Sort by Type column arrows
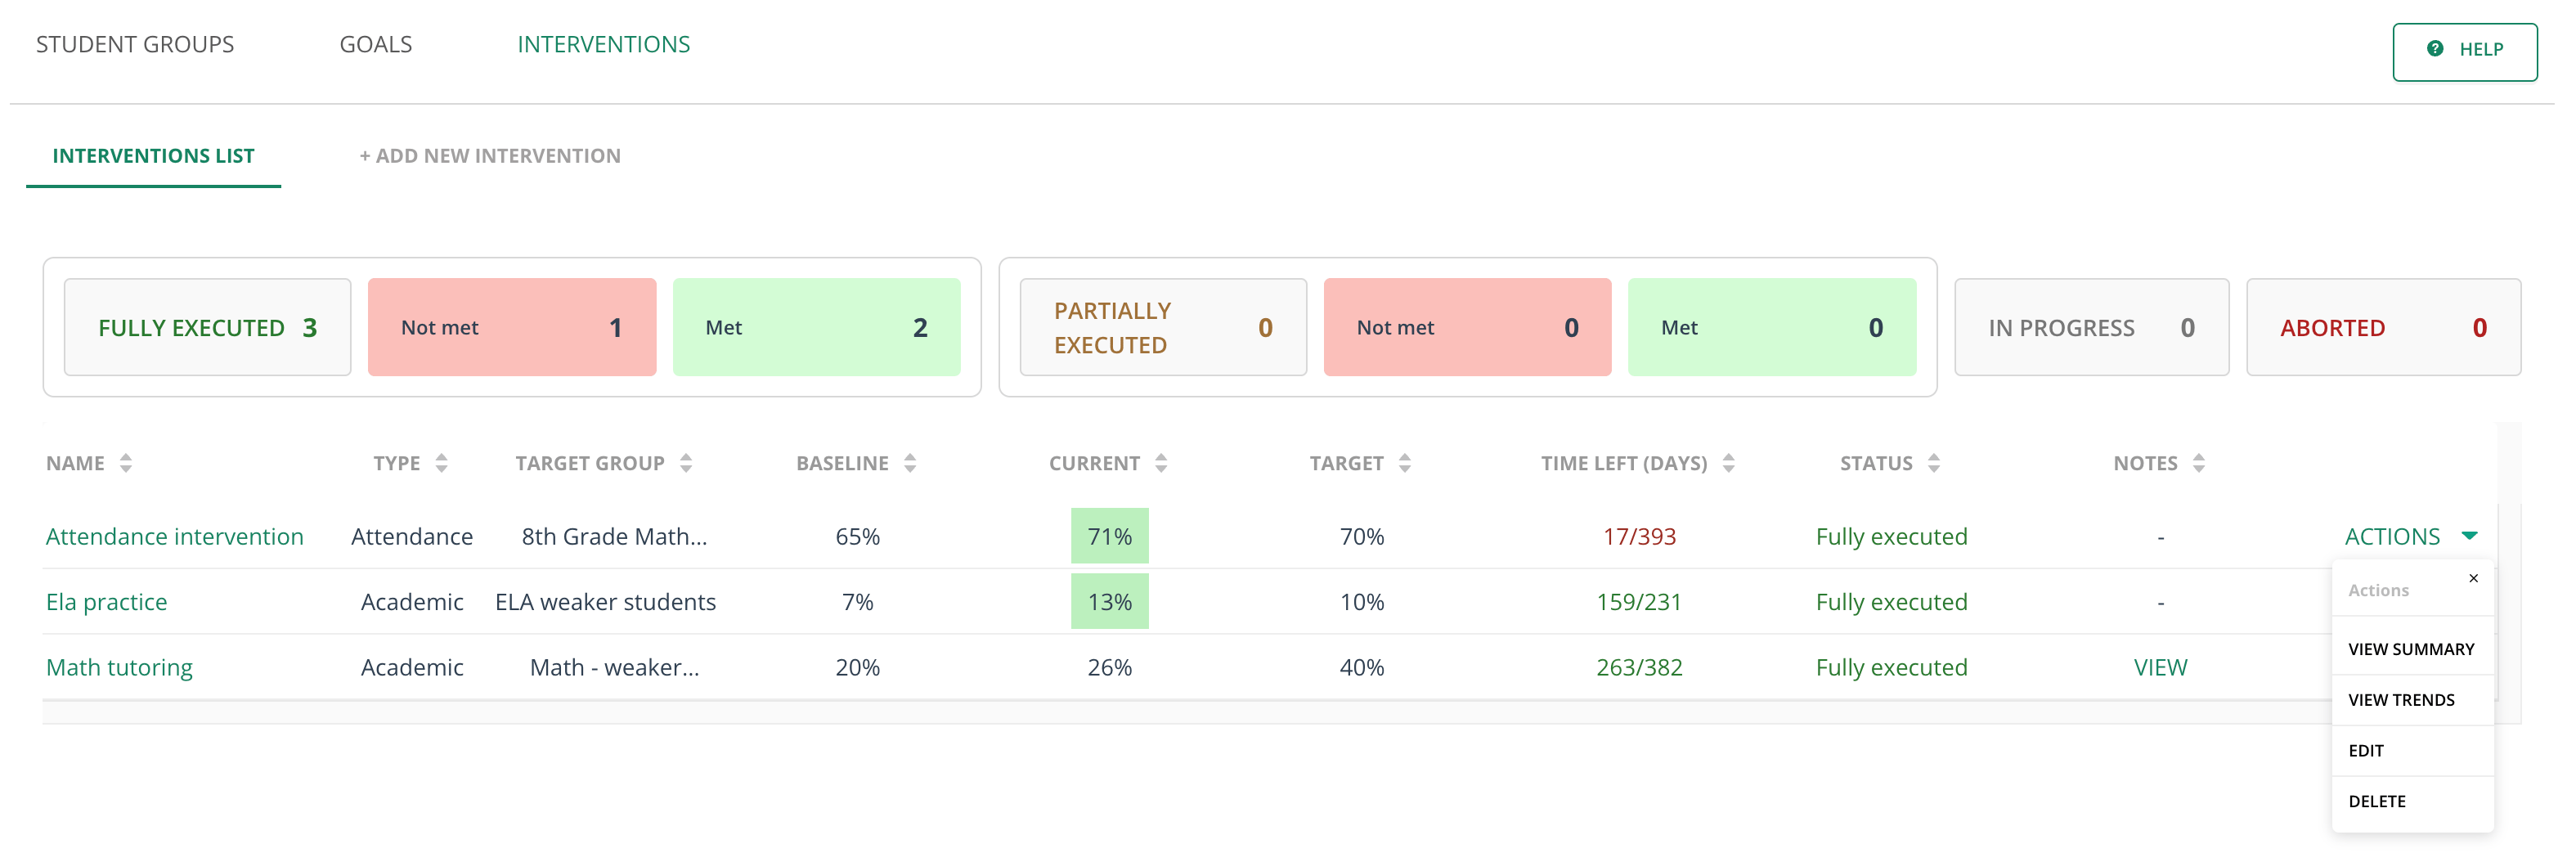 441,463
